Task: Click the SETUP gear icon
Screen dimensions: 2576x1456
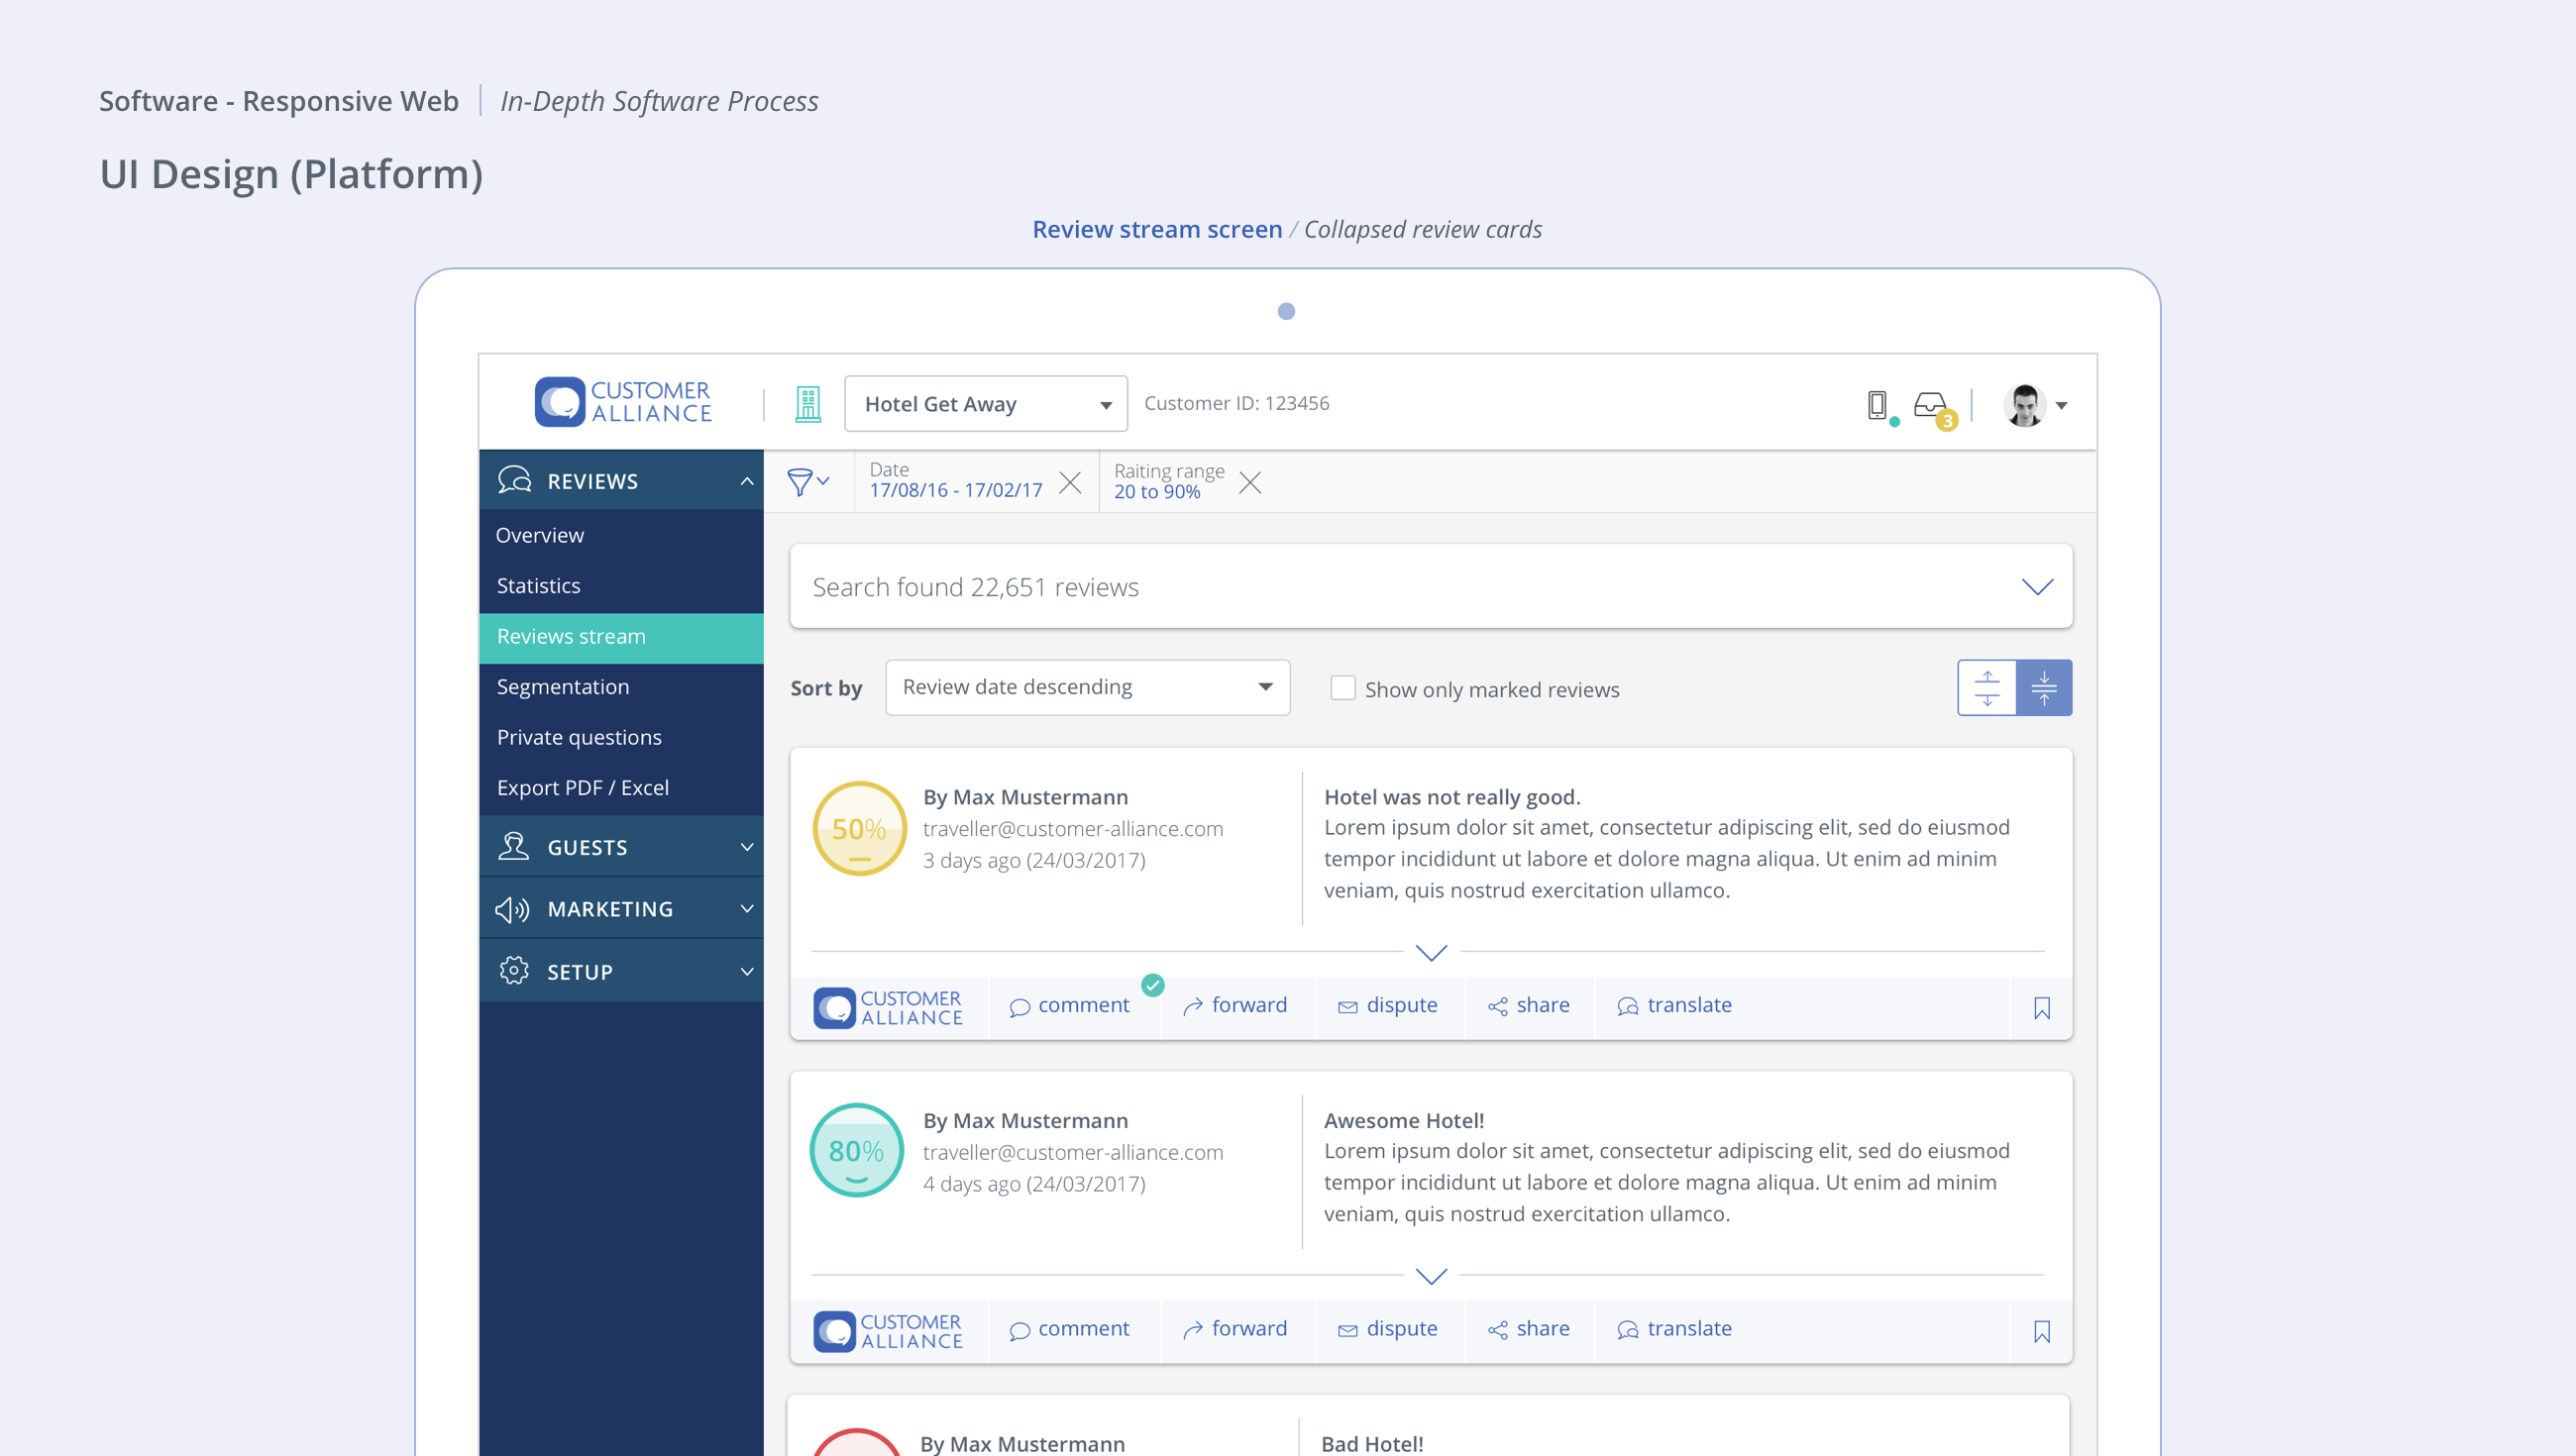Action: (x=514, y=970)
